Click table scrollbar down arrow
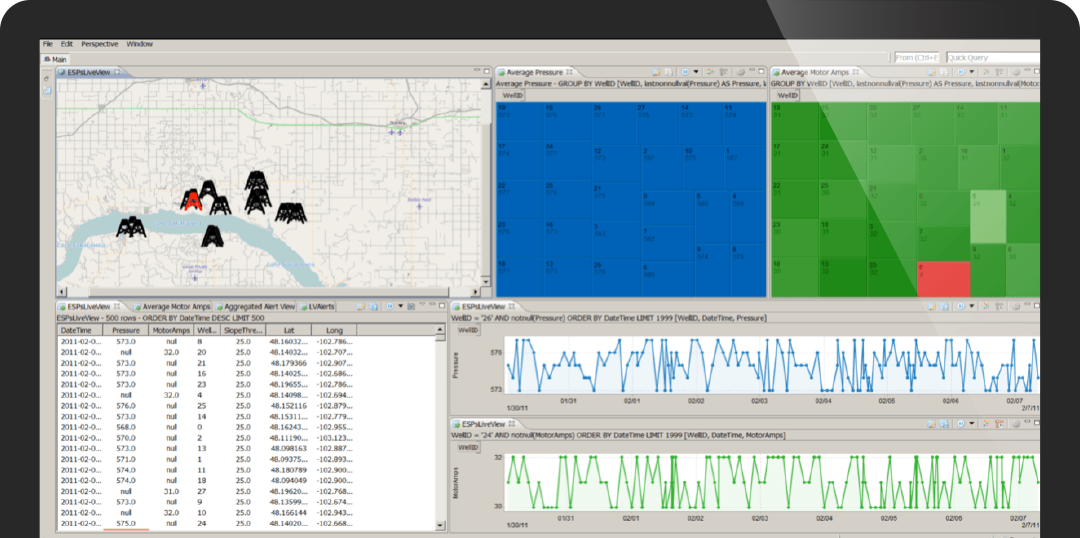This screenshot has width=1080, height=538. (441, 526)
